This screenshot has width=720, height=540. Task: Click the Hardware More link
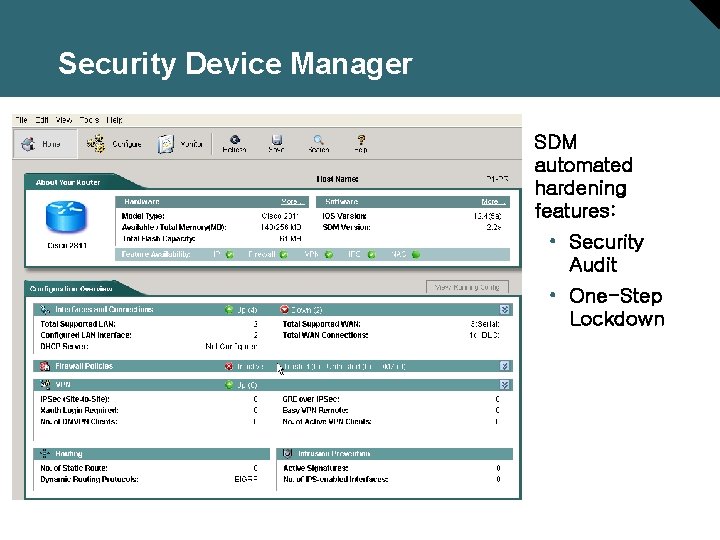[292, 202]
